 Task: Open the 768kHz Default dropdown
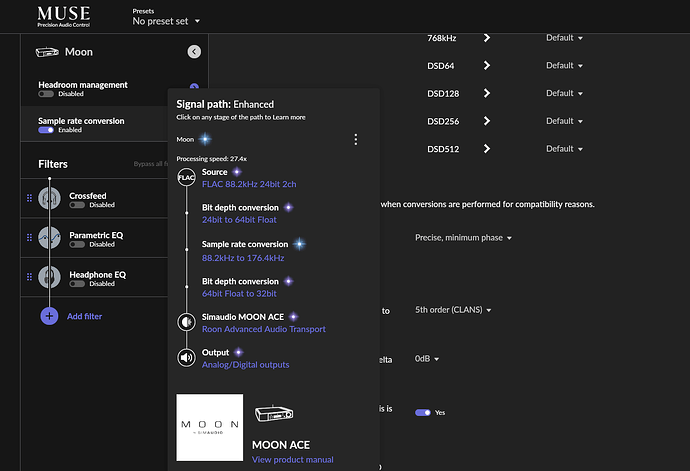tap(564, 38)
